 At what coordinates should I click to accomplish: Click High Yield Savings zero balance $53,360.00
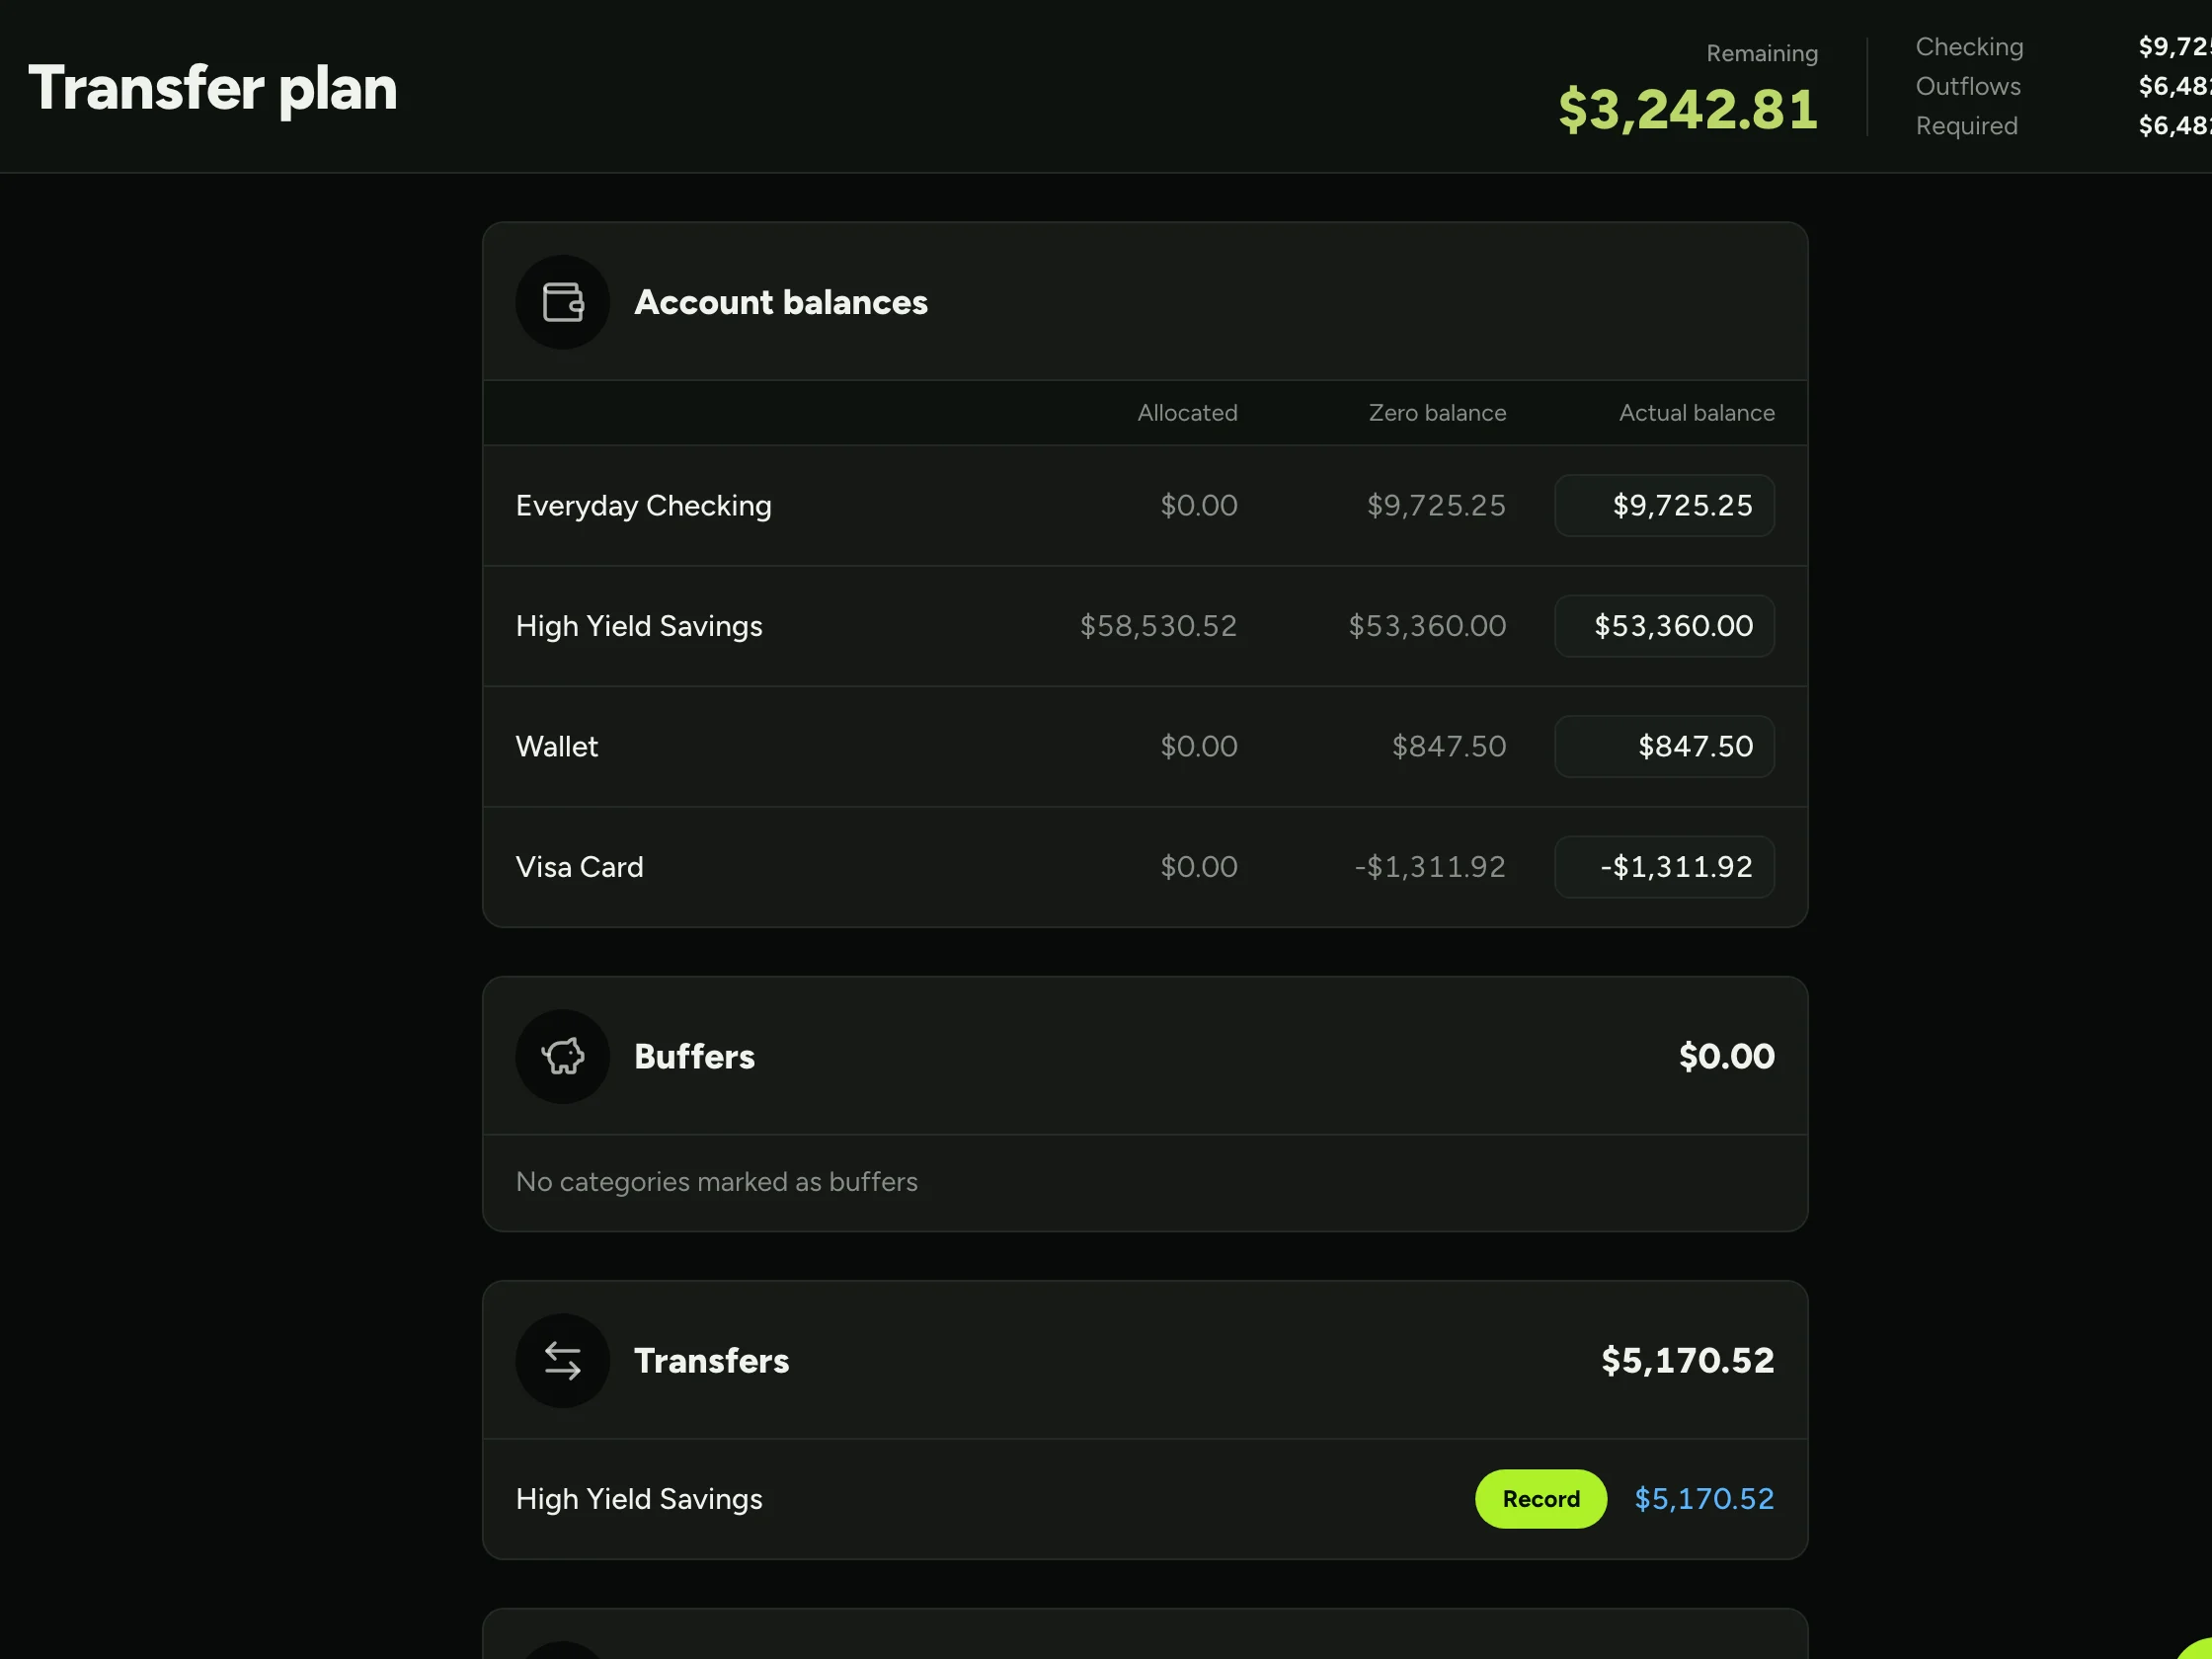click(x=1427, y=626)
